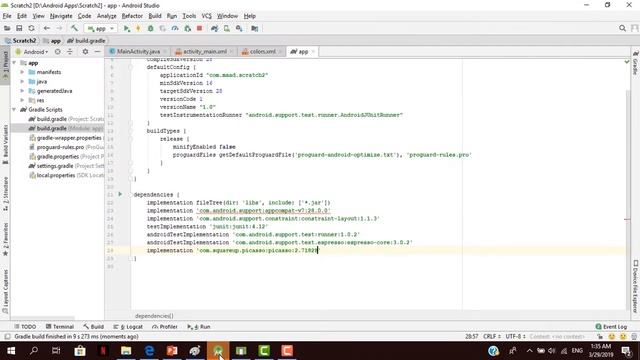Open the Terminal tool window
The image size is (640, 360).
pyautogui.click(x=60, y=327)
